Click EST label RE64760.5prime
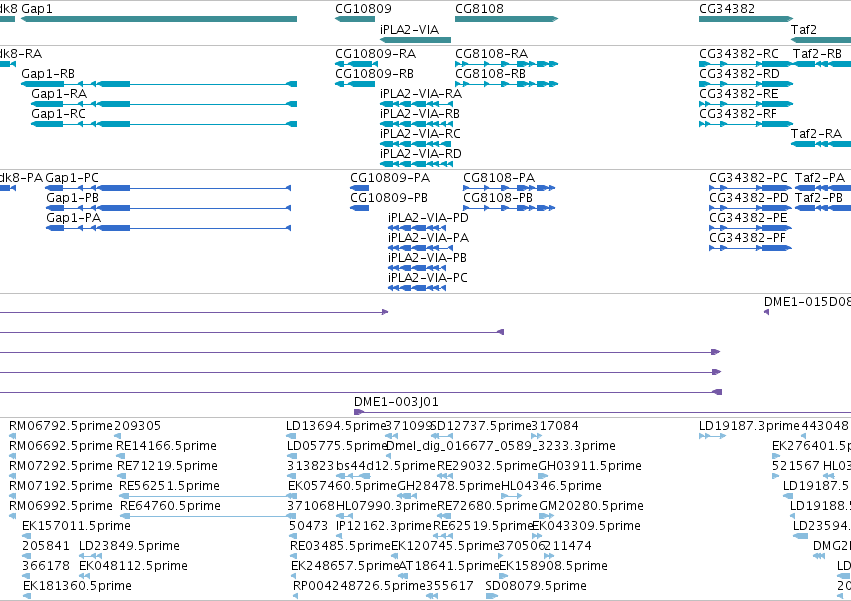Viewport: 851px width, 601px height. click(170, 506)
